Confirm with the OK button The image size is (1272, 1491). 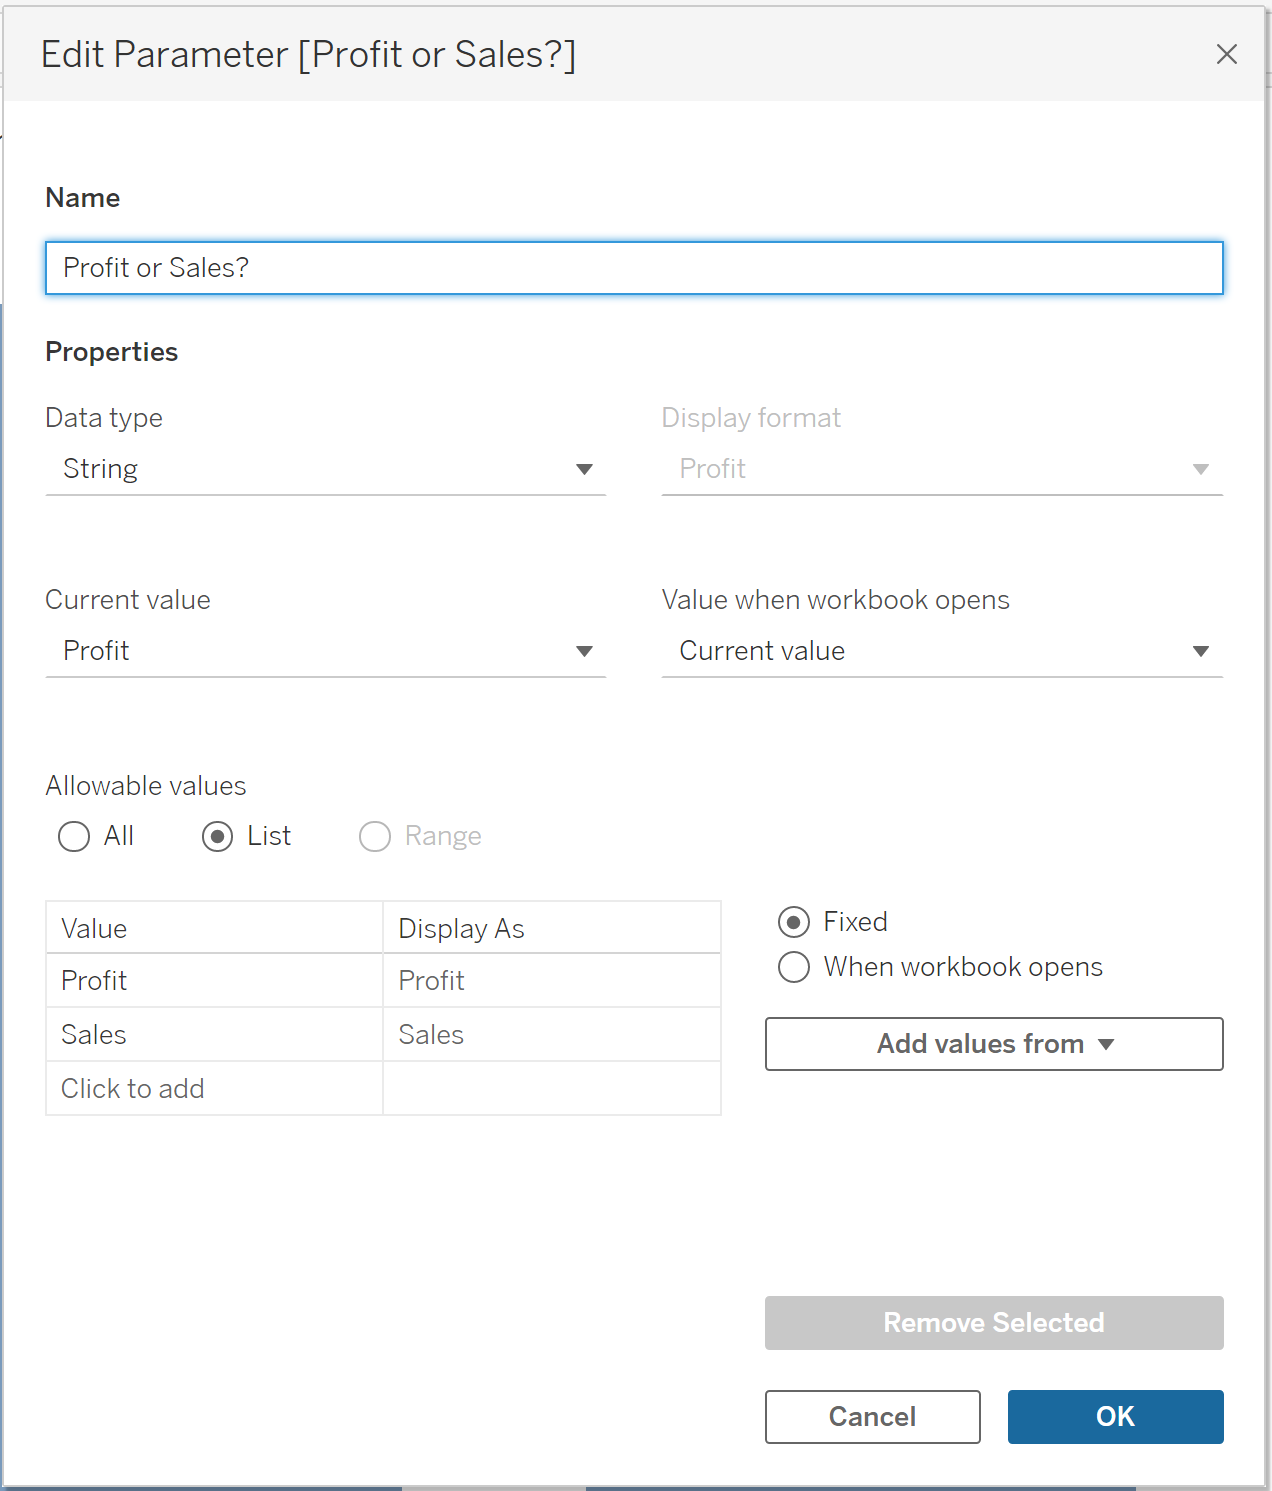pyautogui.click(x=1115, y=1417)
